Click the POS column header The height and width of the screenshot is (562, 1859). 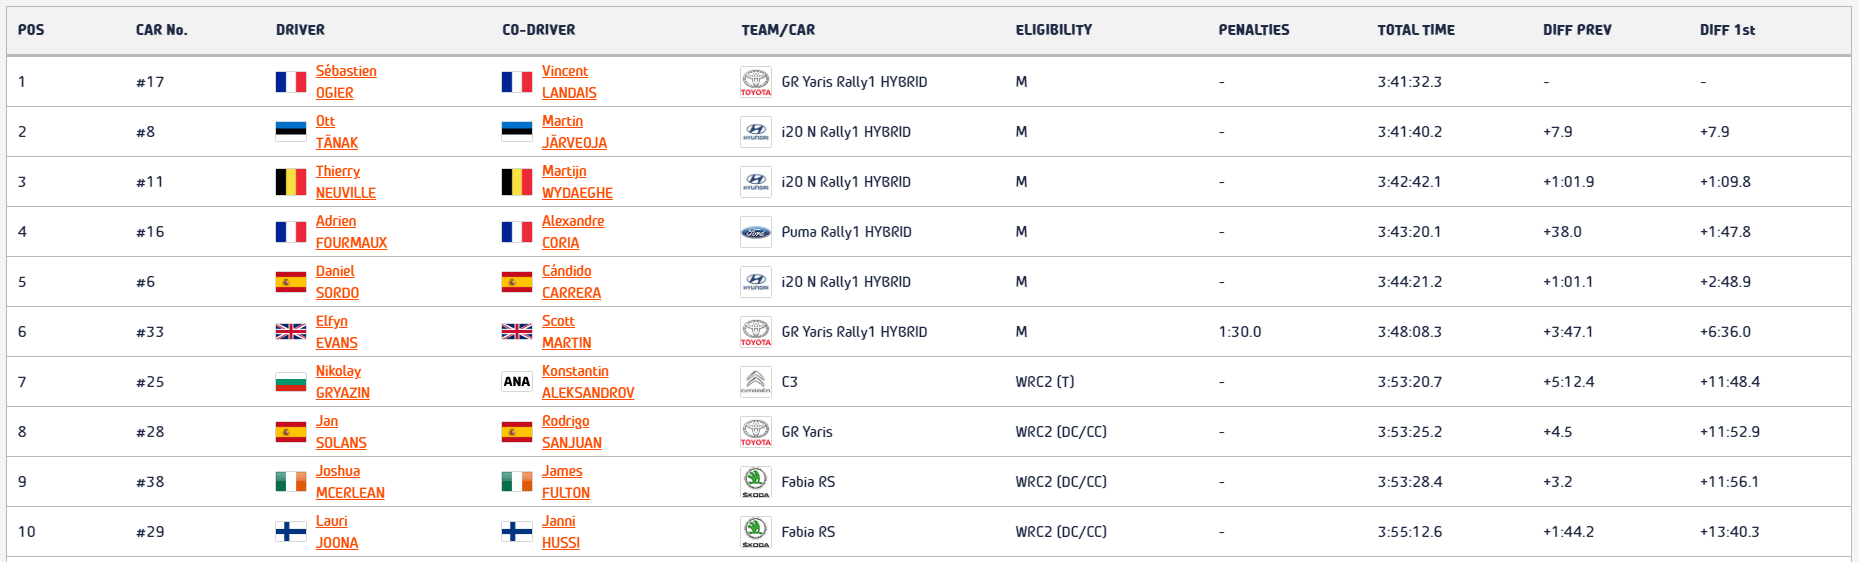pyautogui.click(x=31, y=30)
